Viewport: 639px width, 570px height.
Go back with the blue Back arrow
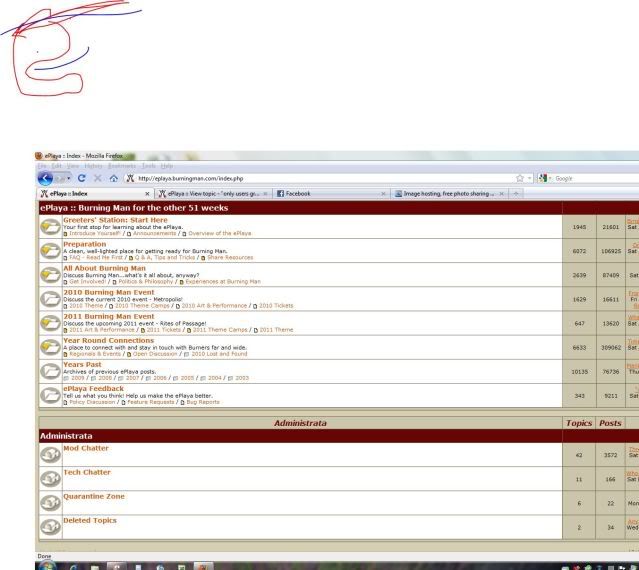point(45,178)
